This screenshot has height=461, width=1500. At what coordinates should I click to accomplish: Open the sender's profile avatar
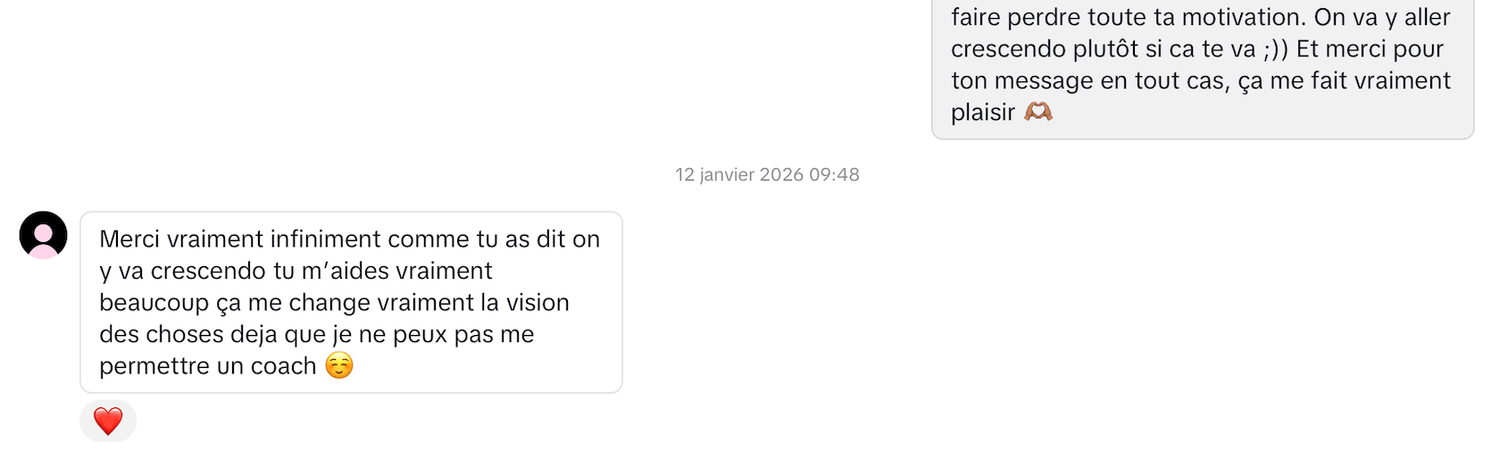click(43, 236)
